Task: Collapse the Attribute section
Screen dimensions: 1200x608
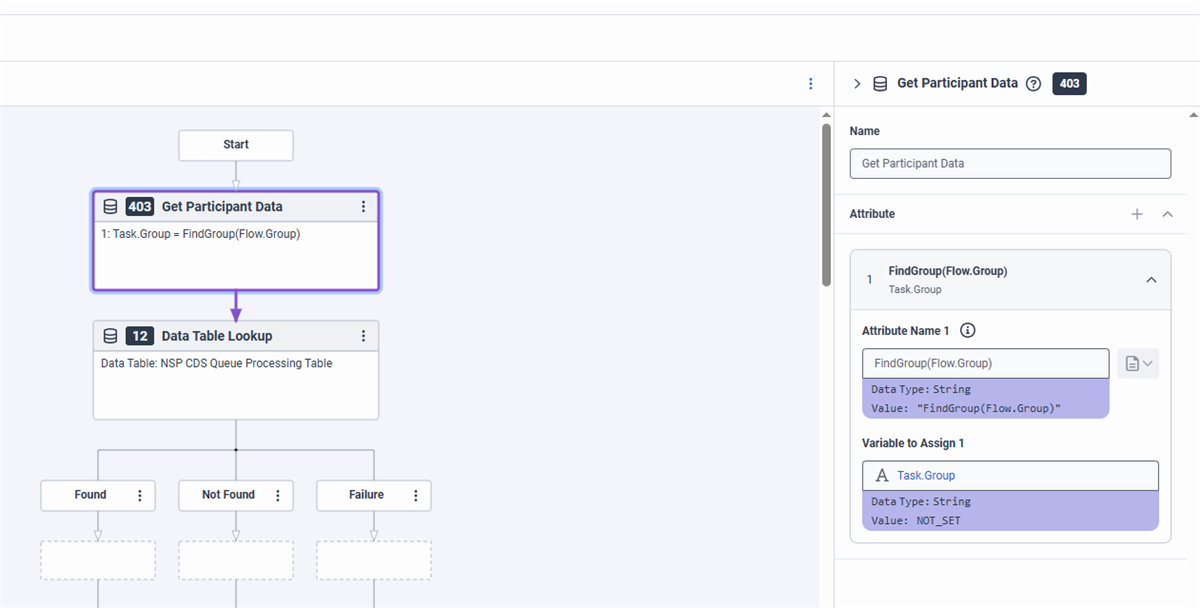Action: pos(1167,214)
